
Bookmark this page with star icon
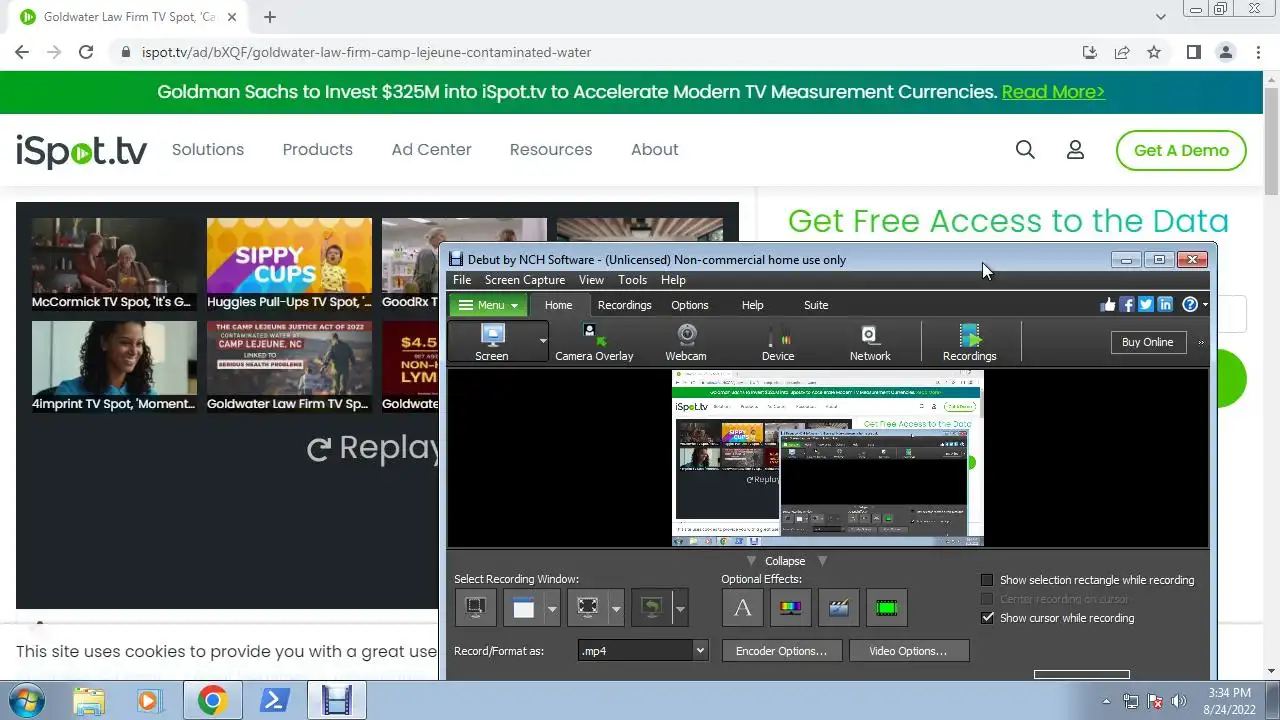1154,52
